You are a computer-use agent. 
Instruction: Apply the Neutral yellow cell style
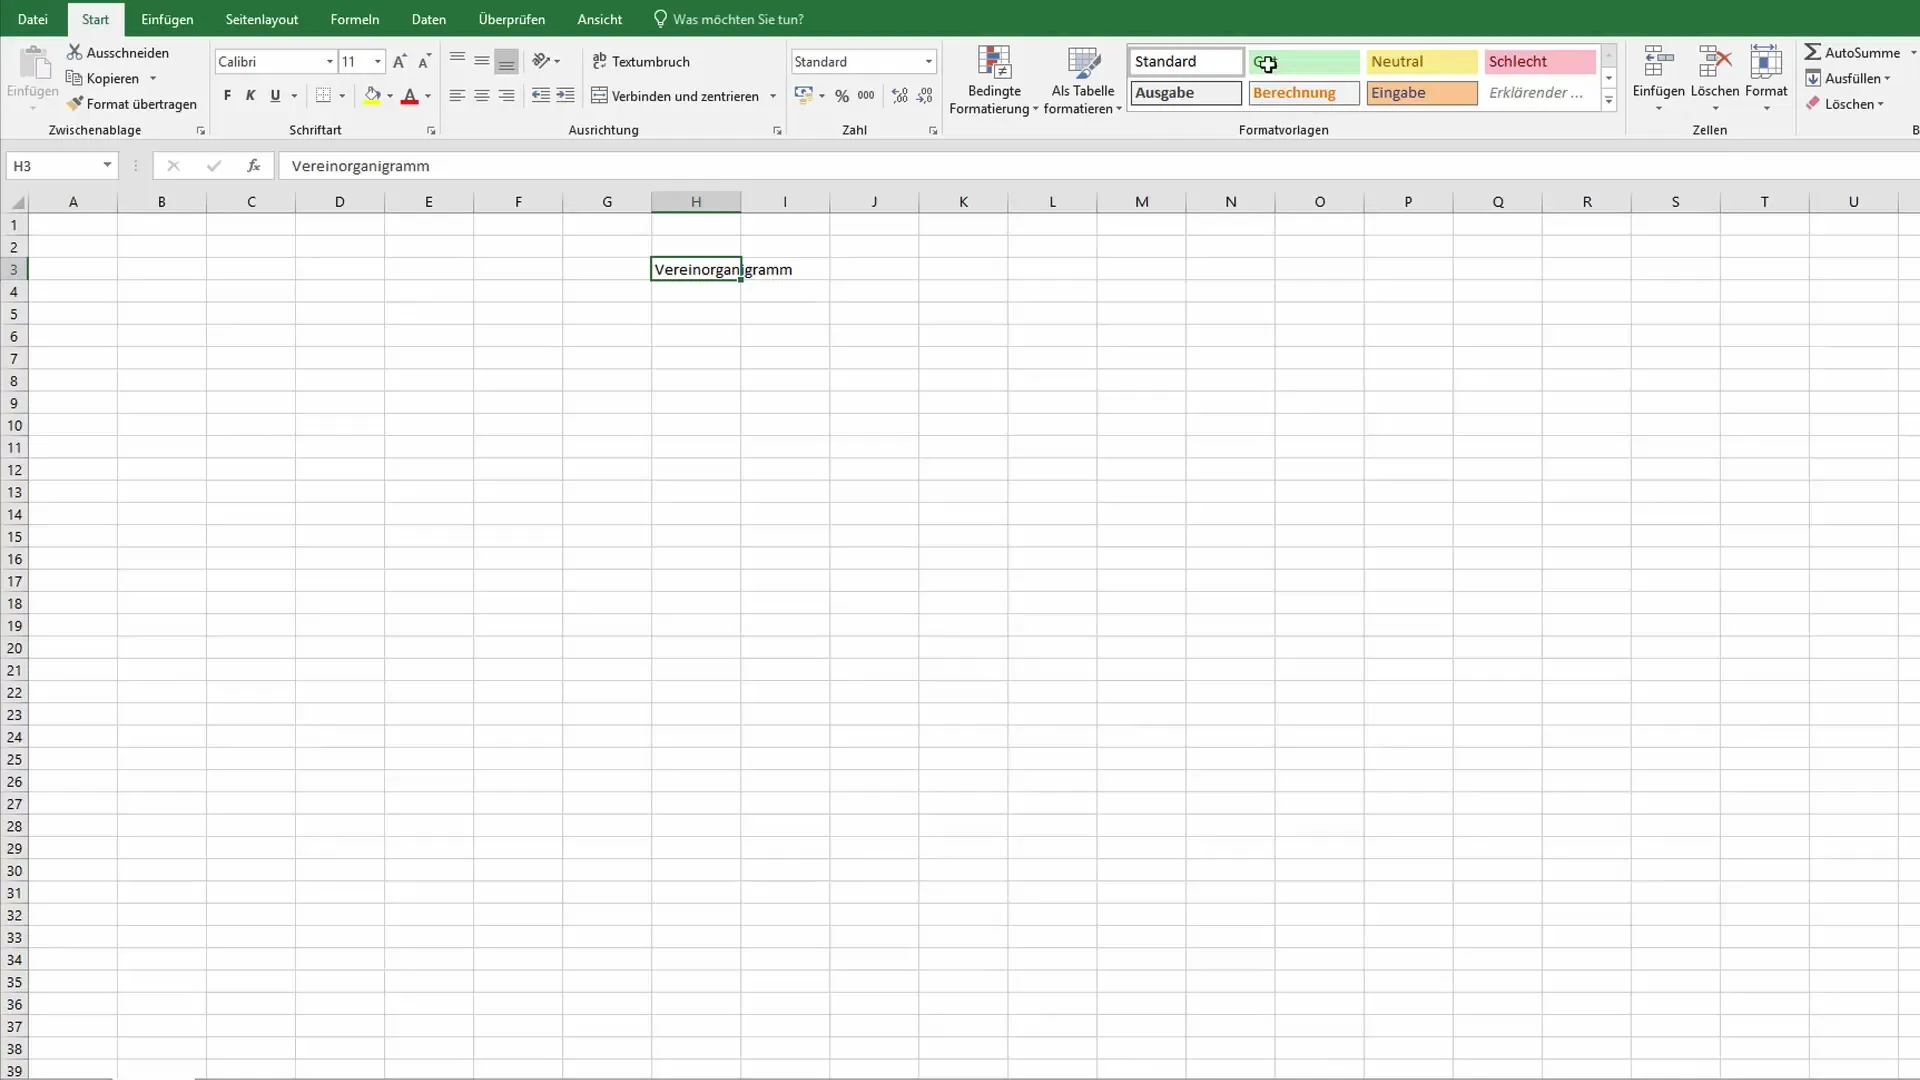coord(1421,62)
